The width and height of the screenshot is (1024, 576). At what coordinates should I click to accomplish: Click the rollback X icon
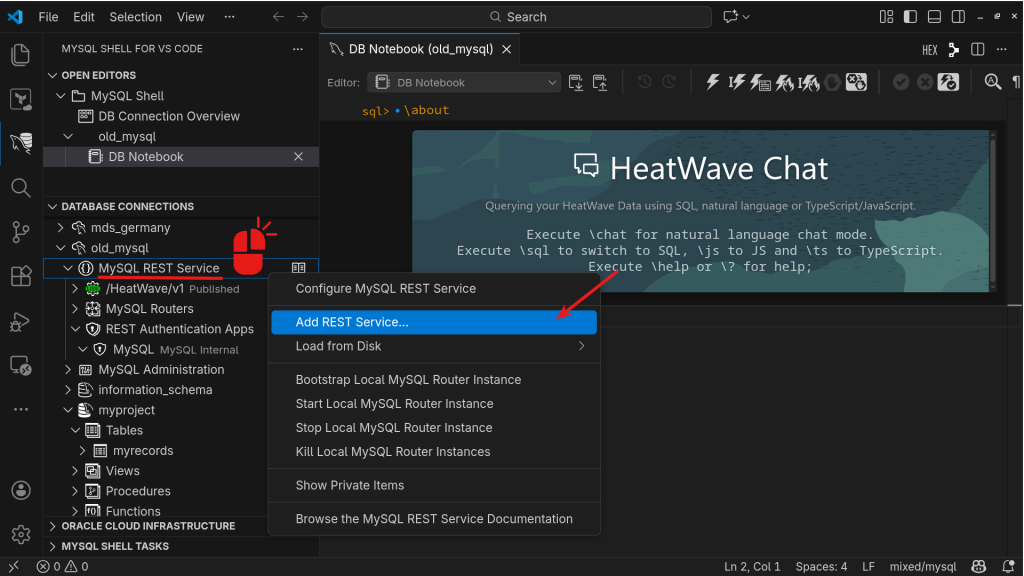click(925, 82)
